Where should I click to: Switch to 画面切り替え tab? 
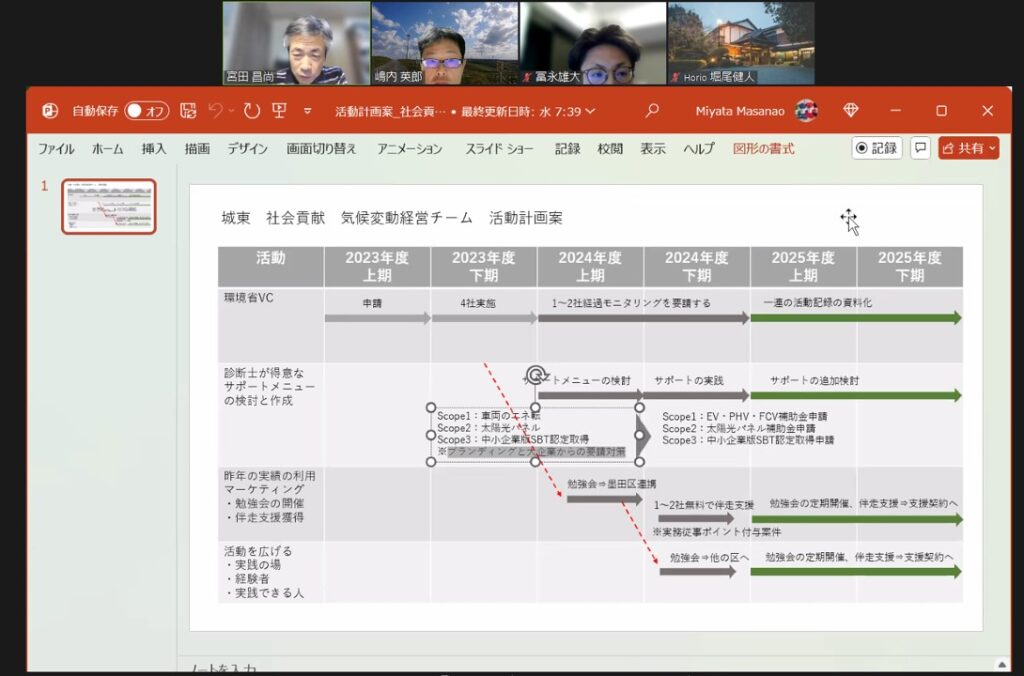coord(321,149)
